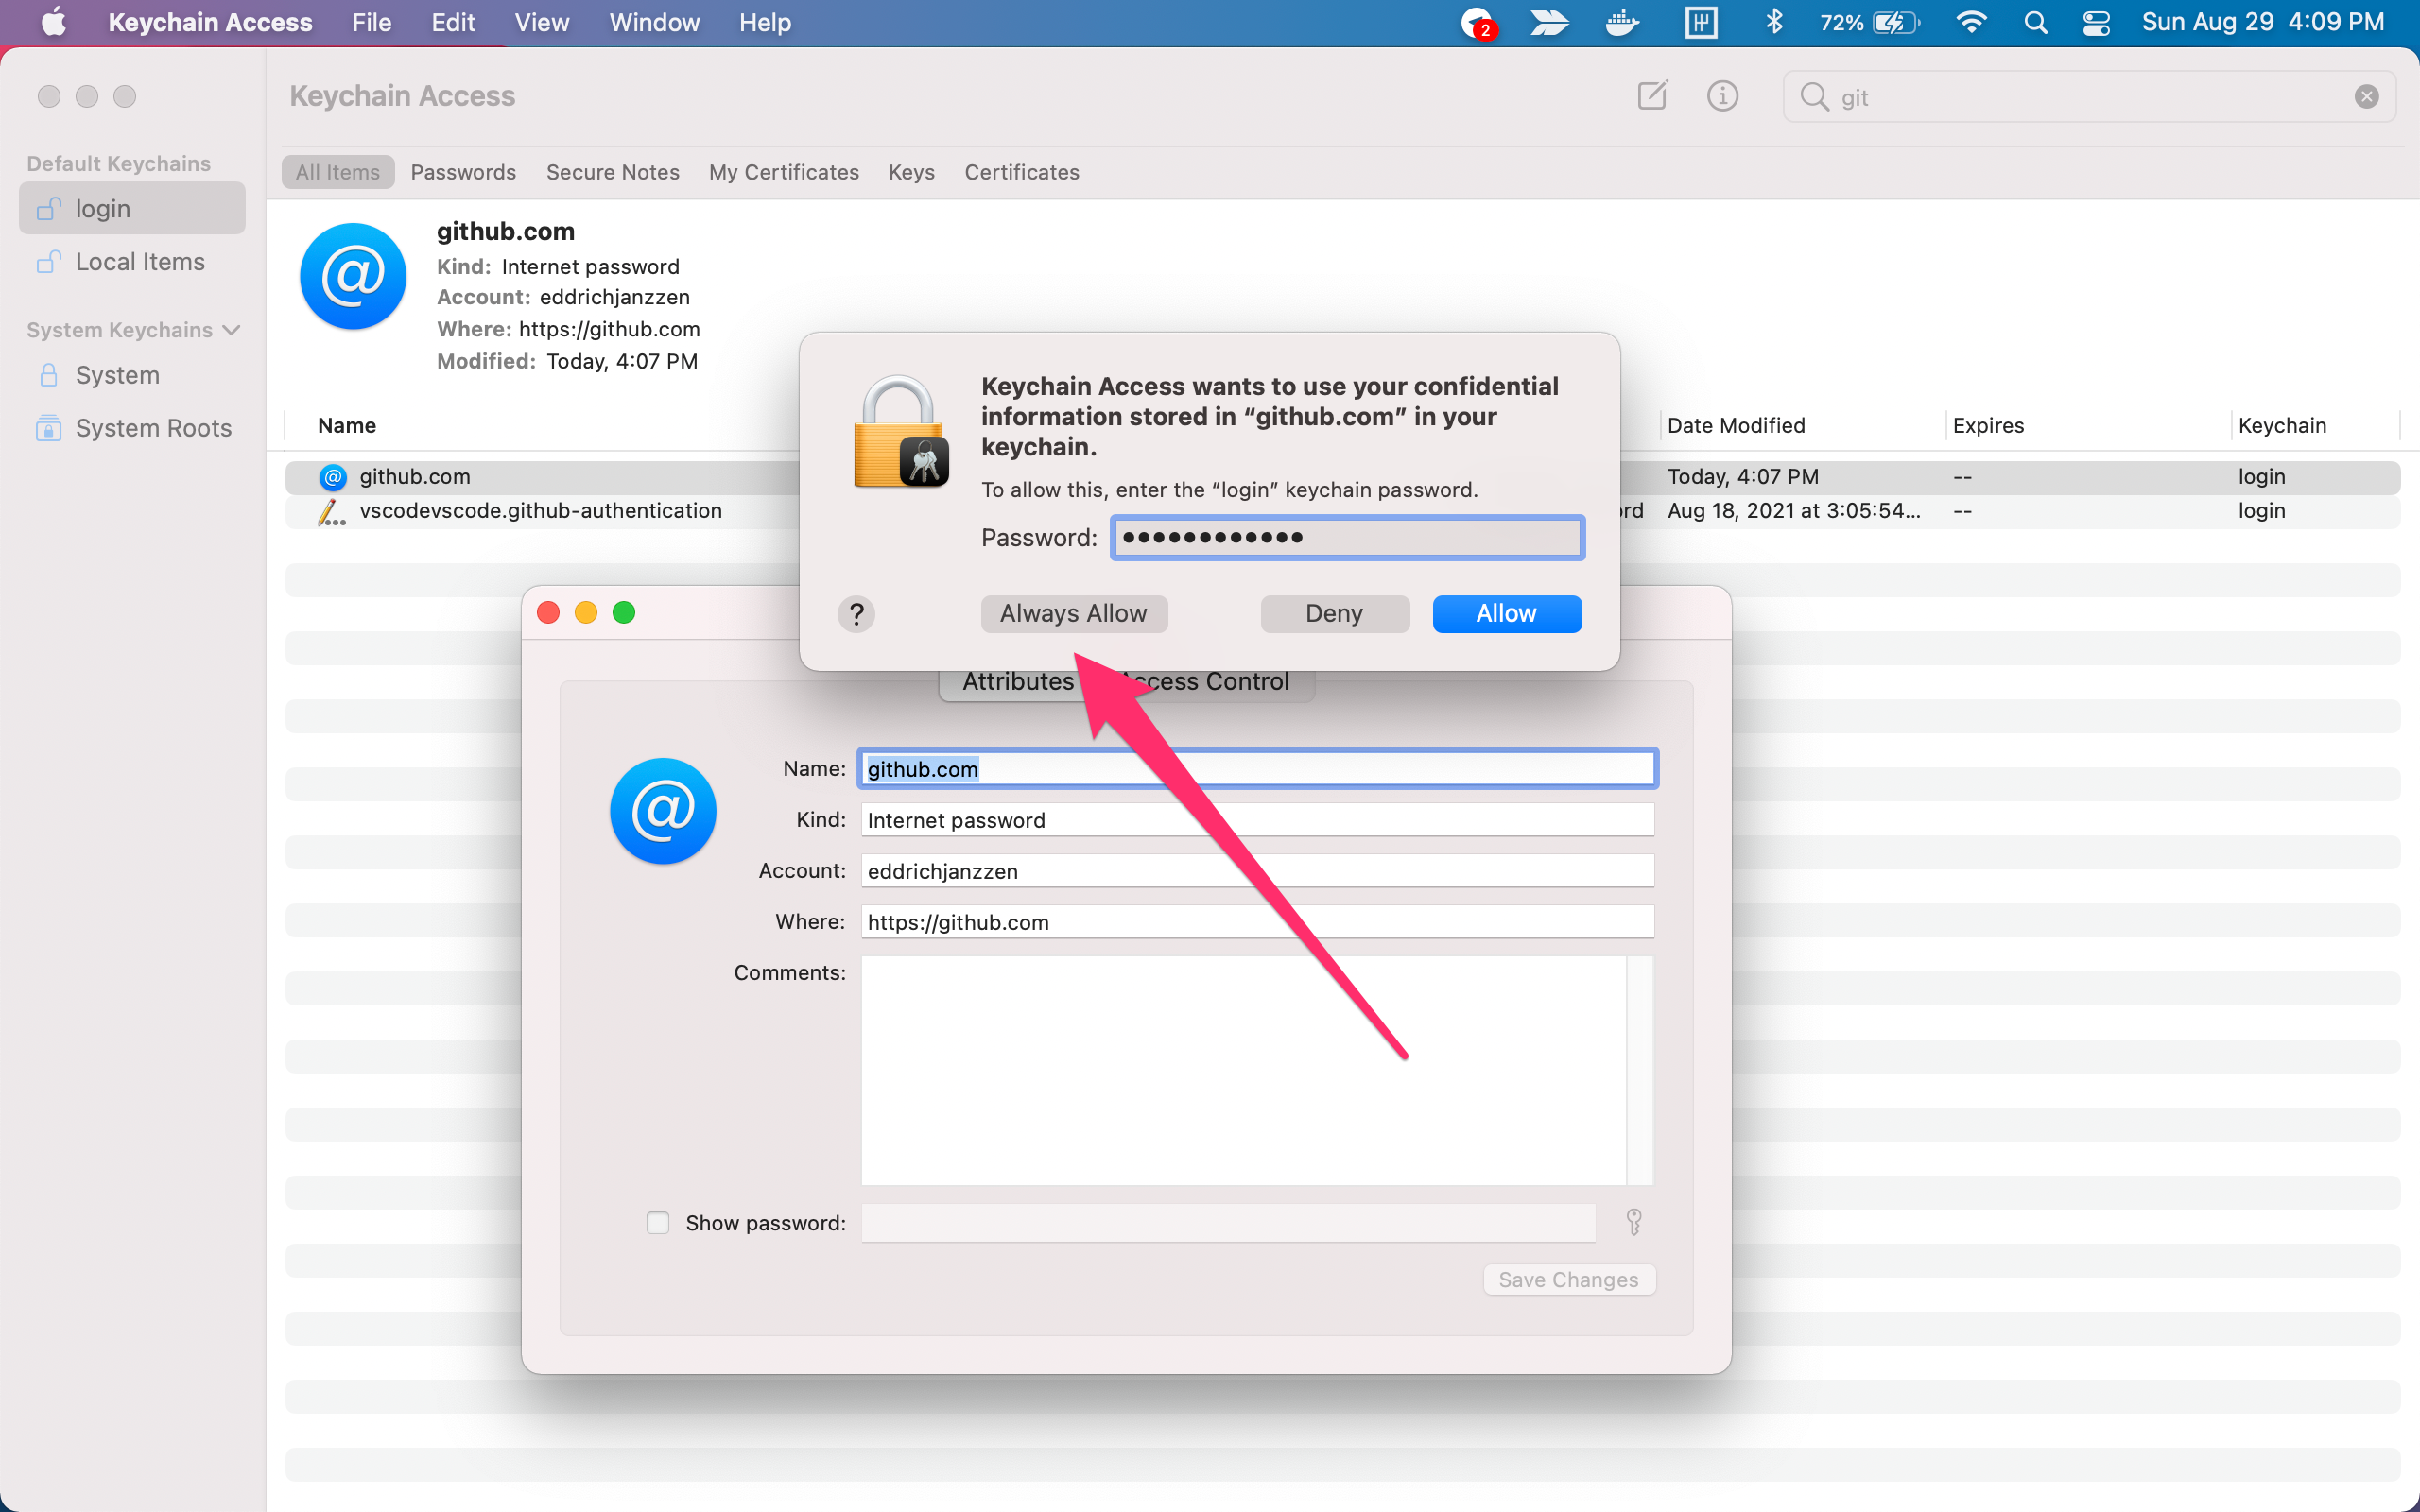Viewport: 2420px width, 1512px height.
Task: Click the Kind field Internet password
Action: 1257,820
